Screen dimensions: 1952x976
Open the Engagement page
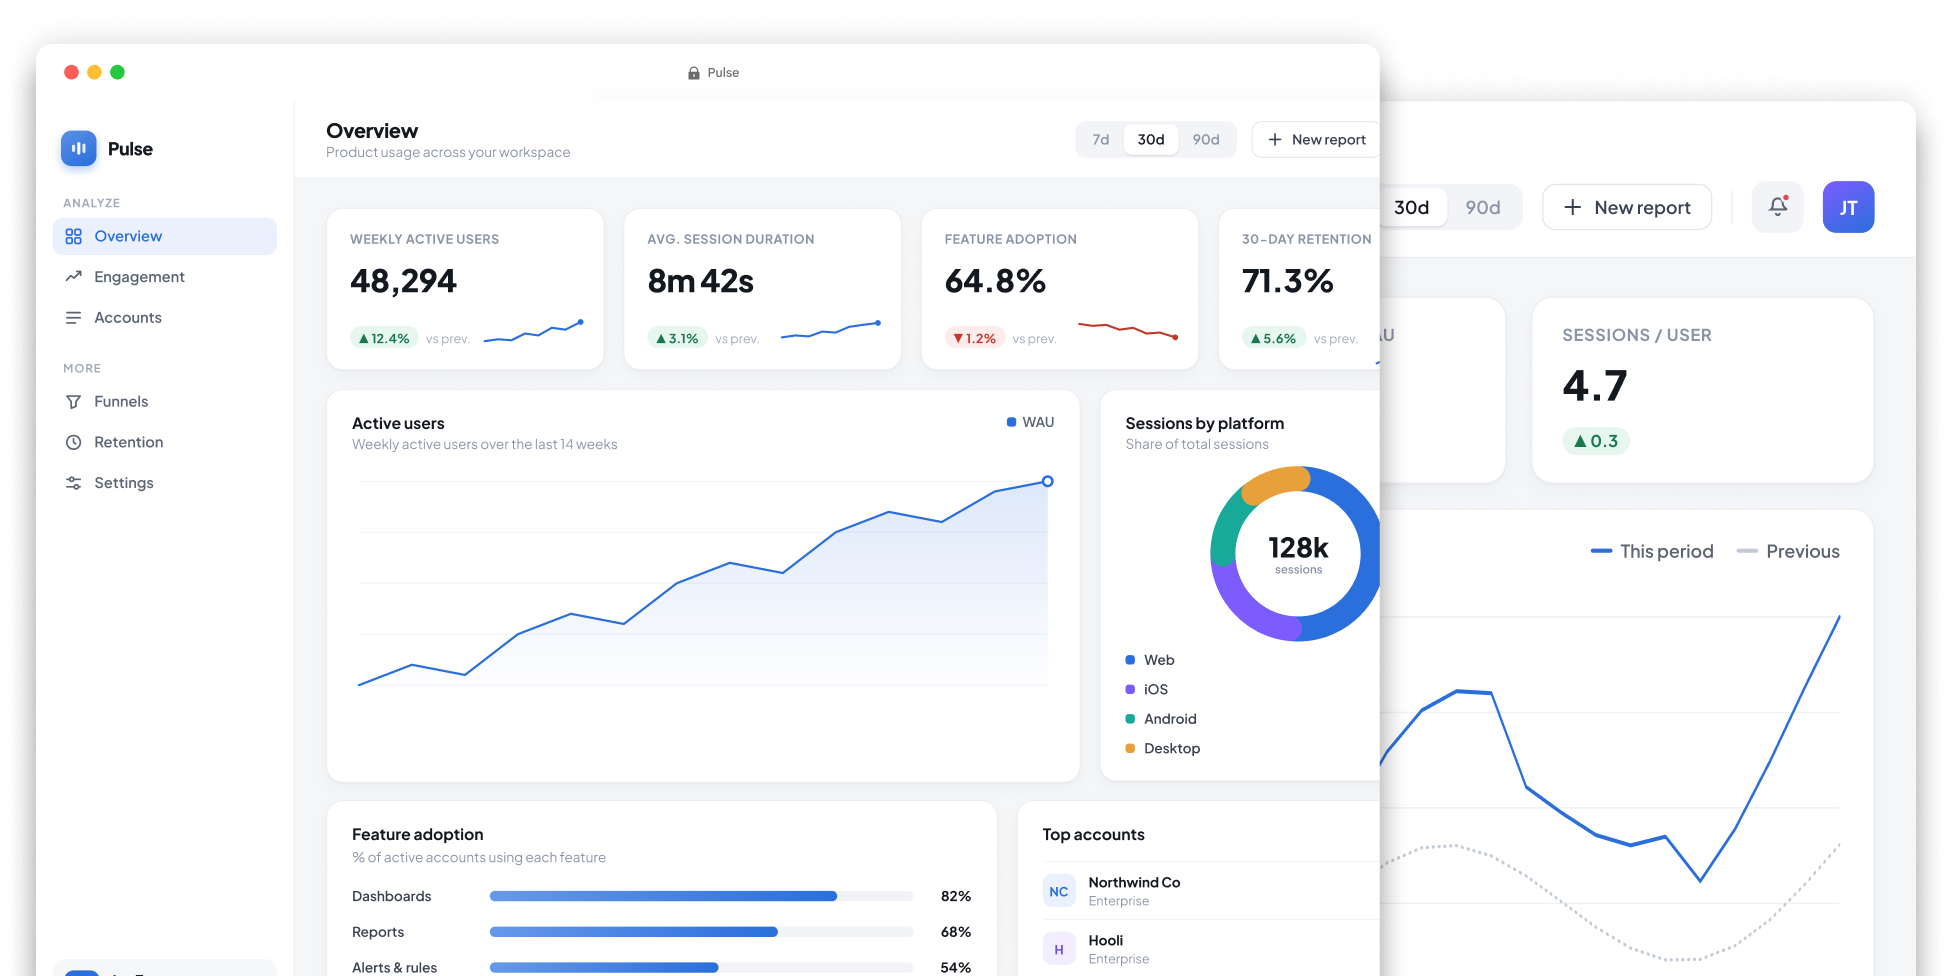[165, 277]
